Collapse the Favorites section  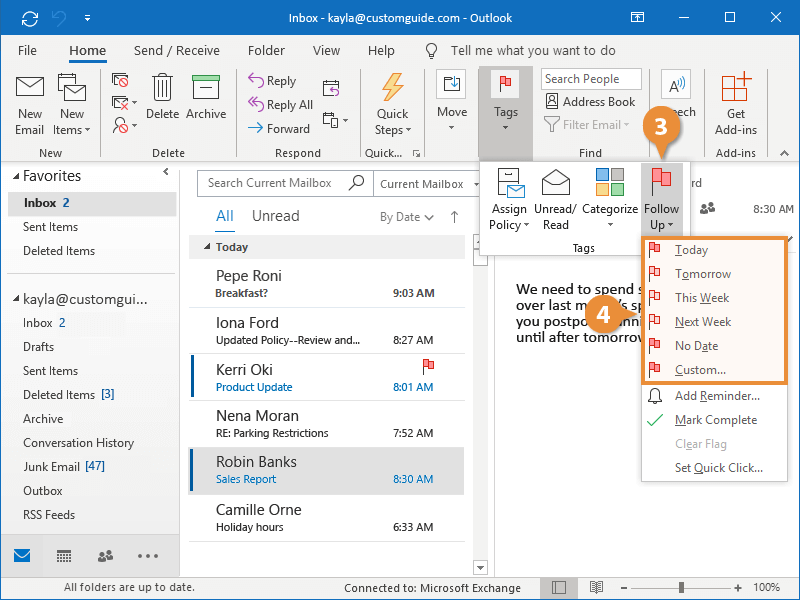click(16, 177)
